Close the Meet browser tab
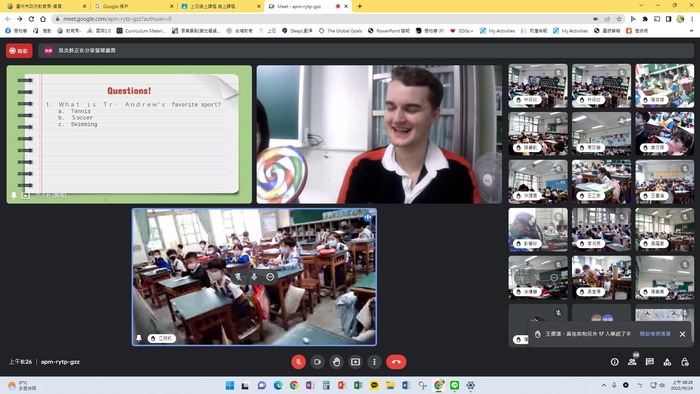 (x=346, y=6)
